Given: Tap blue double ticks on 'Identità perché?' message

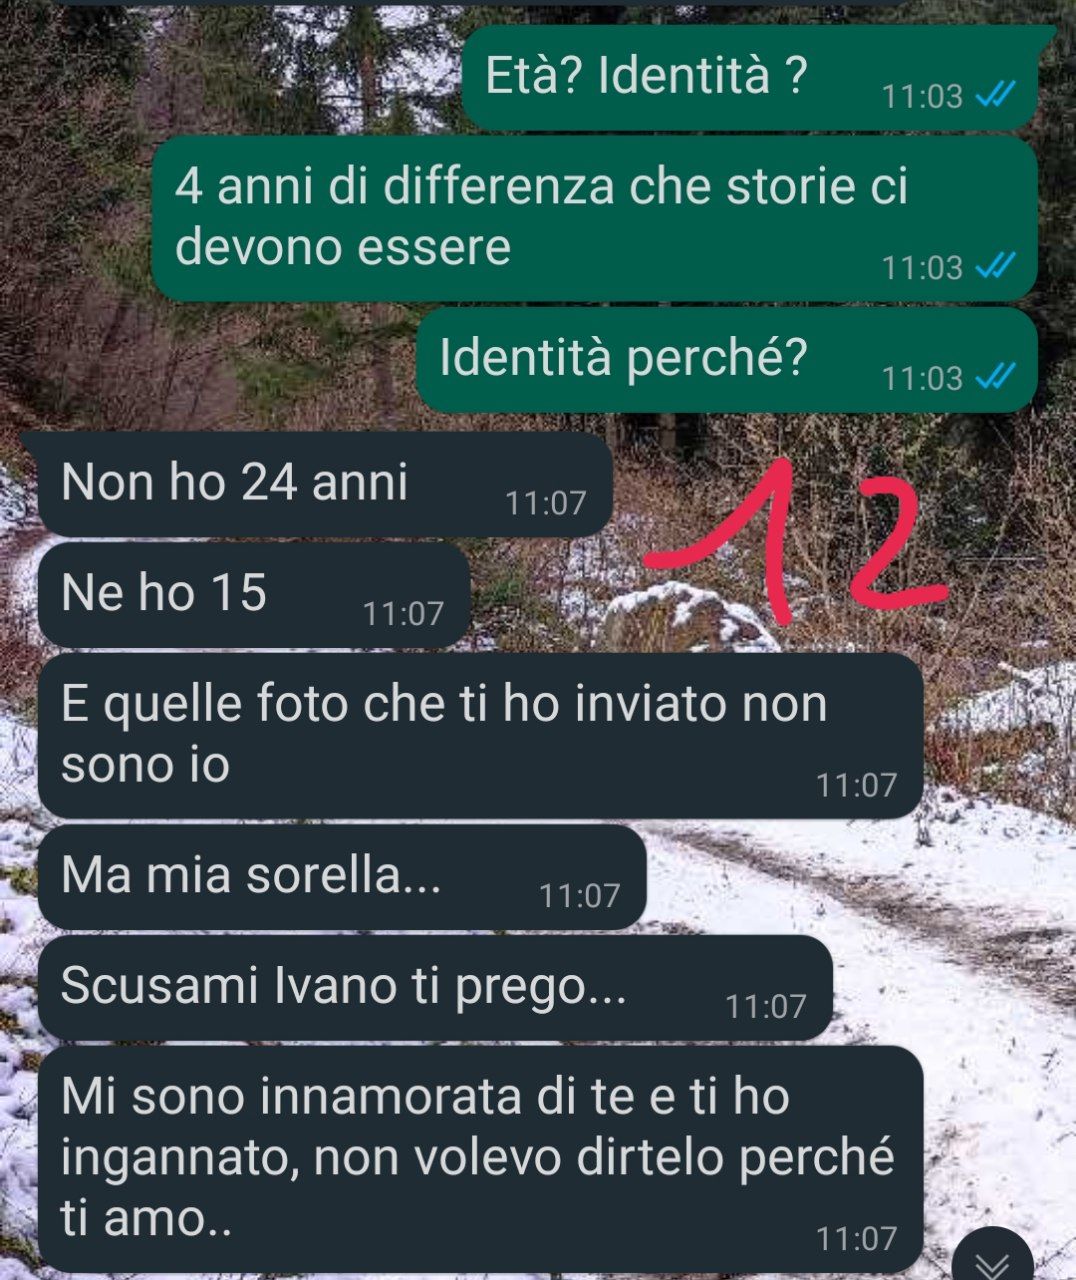Looking at the screenshot, I should 995,376.
